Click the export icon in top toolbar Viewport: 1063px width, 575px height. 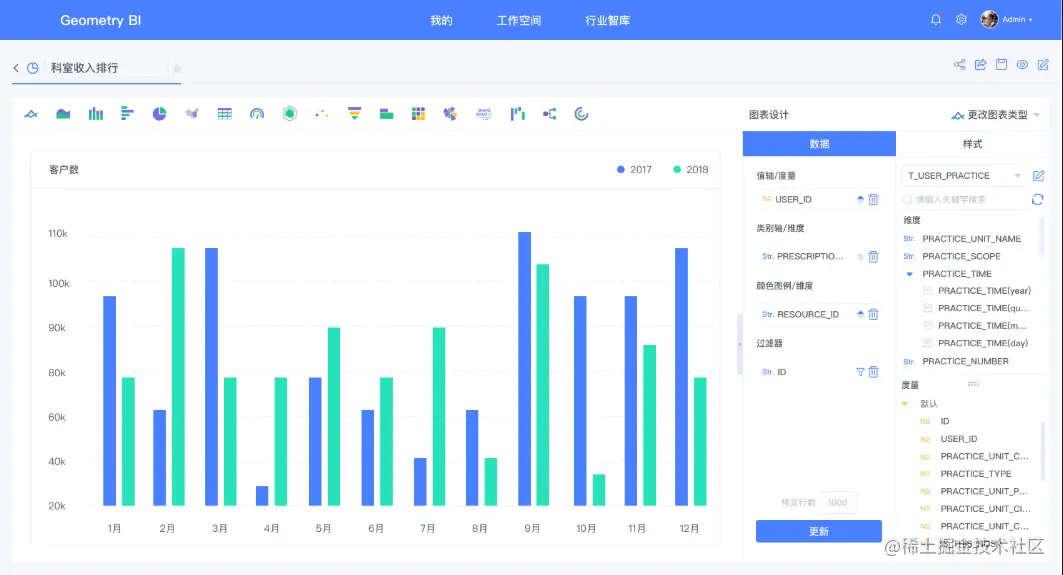click(x=980, y=64)
